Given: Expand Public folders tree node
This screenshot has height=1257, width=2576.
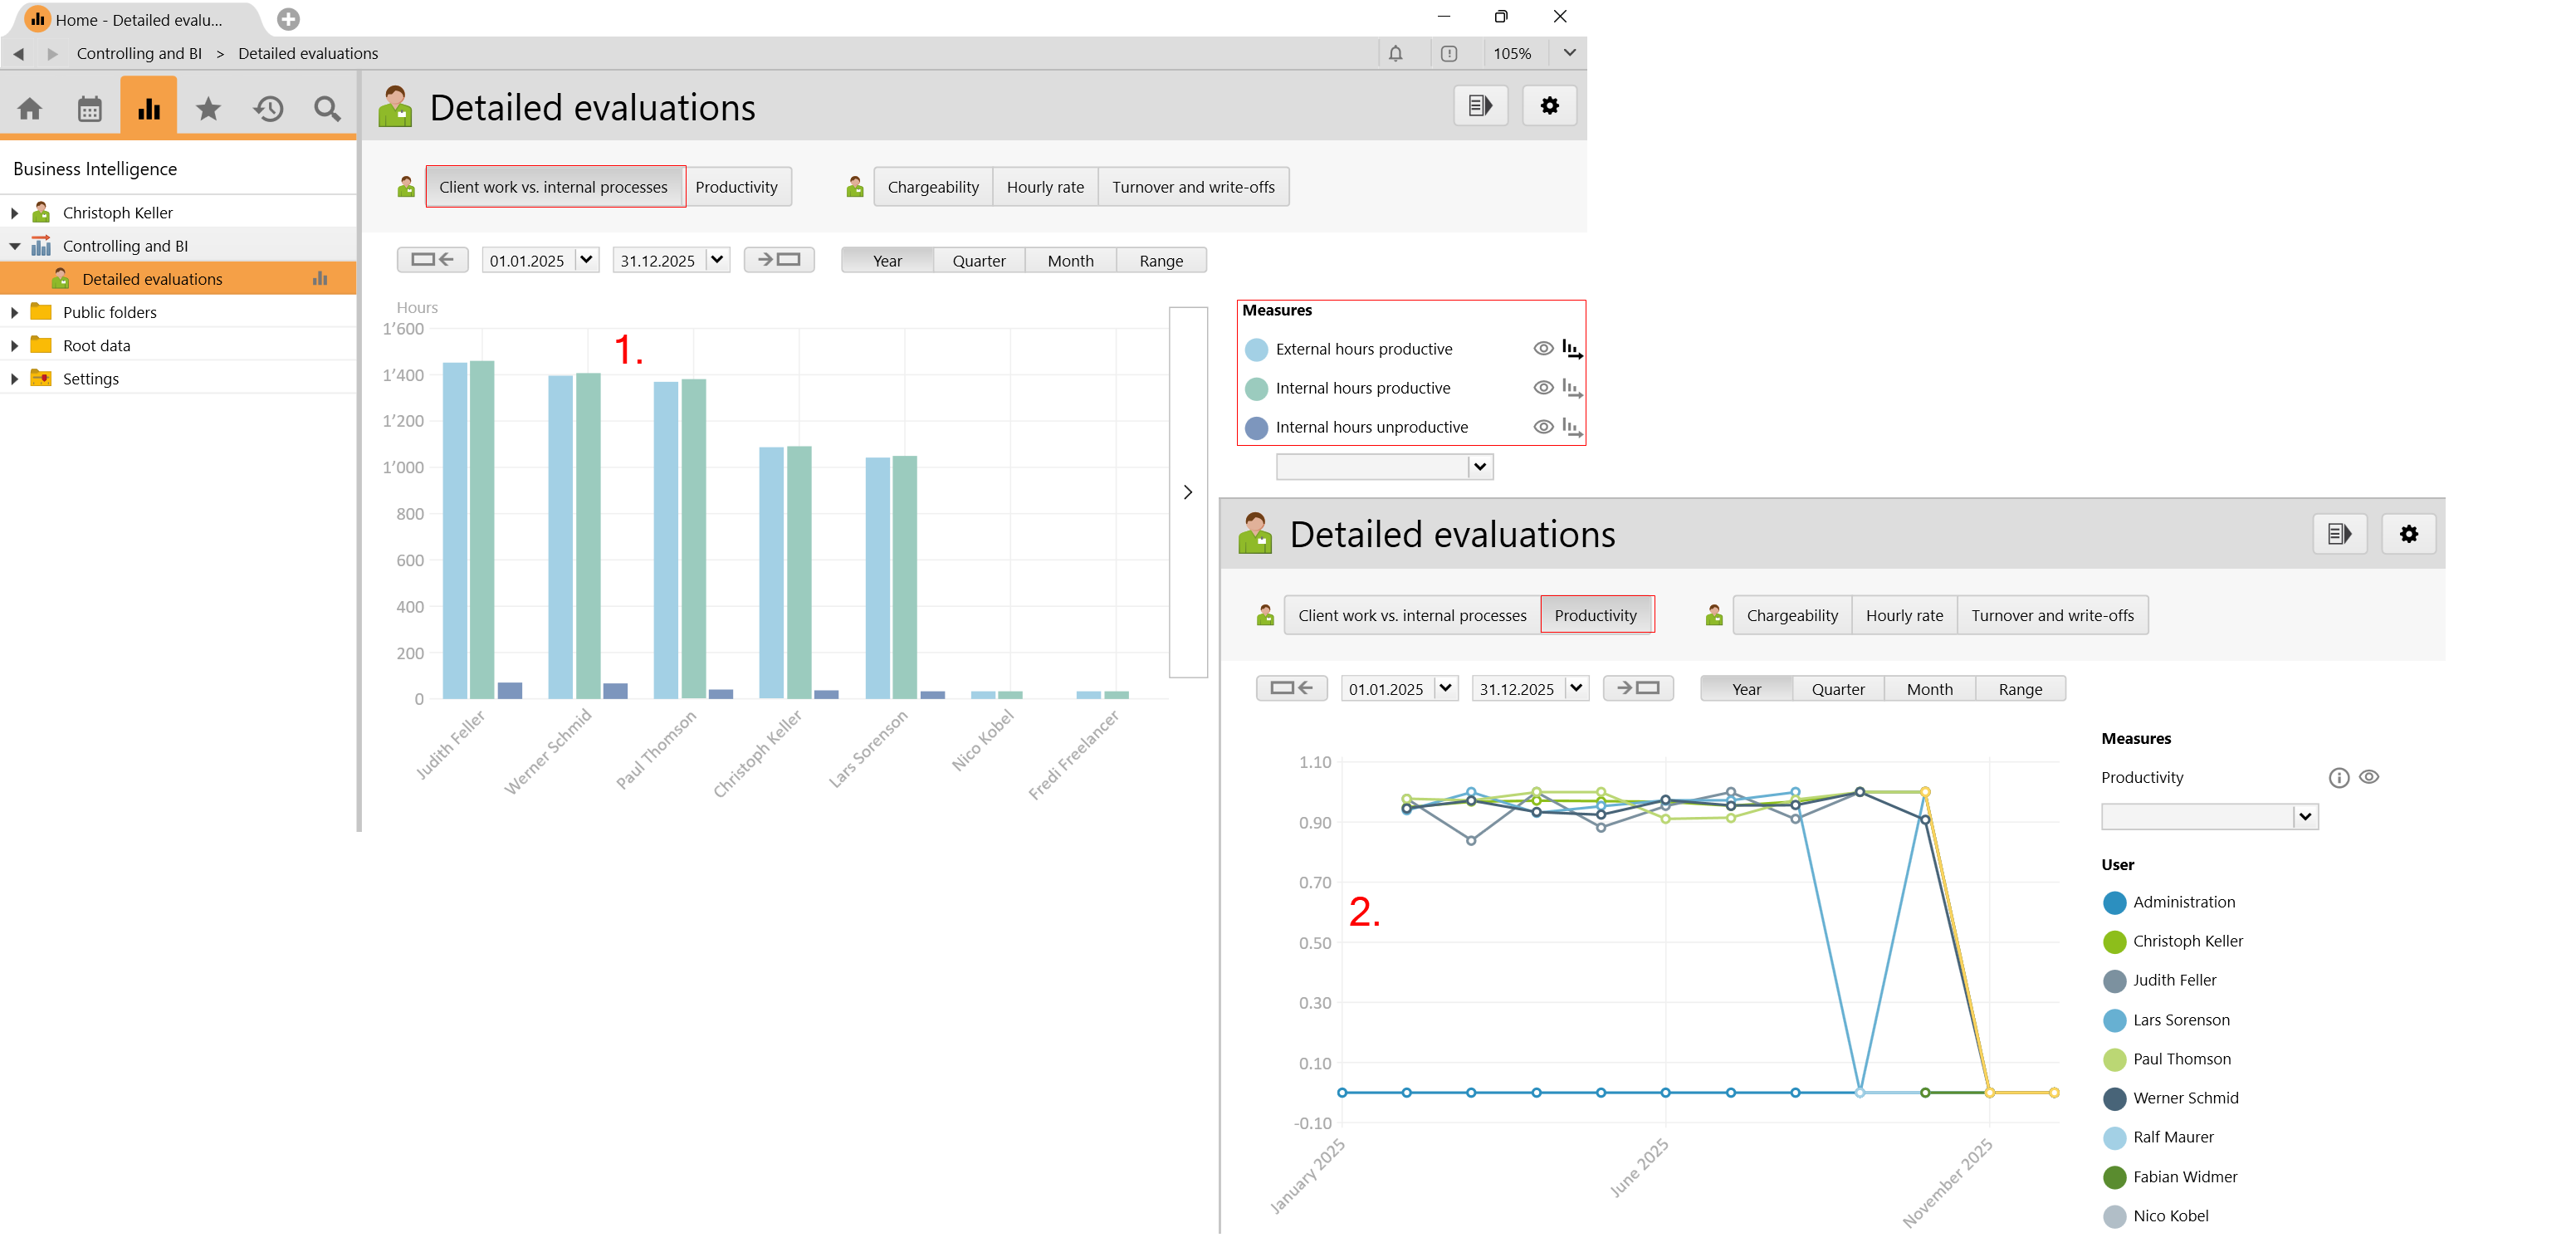Looking at the screenshot, I should pyautogui.click(x=15, y=313).
